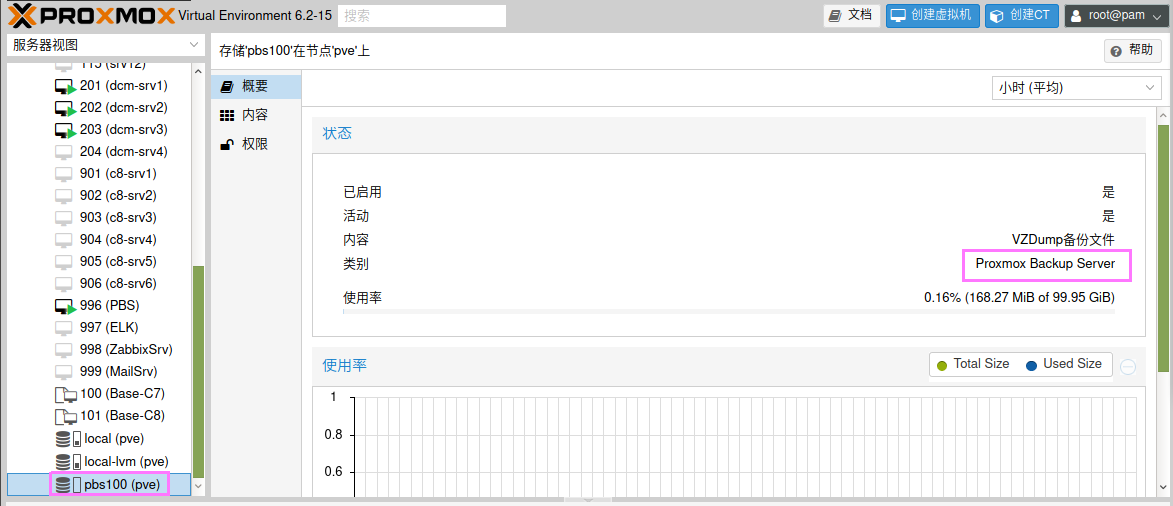Click the storage icon for local-lvm (pve)
The width and height of the screenshot is (1173, 506).
pyautogui.click(x=68, y=461)
